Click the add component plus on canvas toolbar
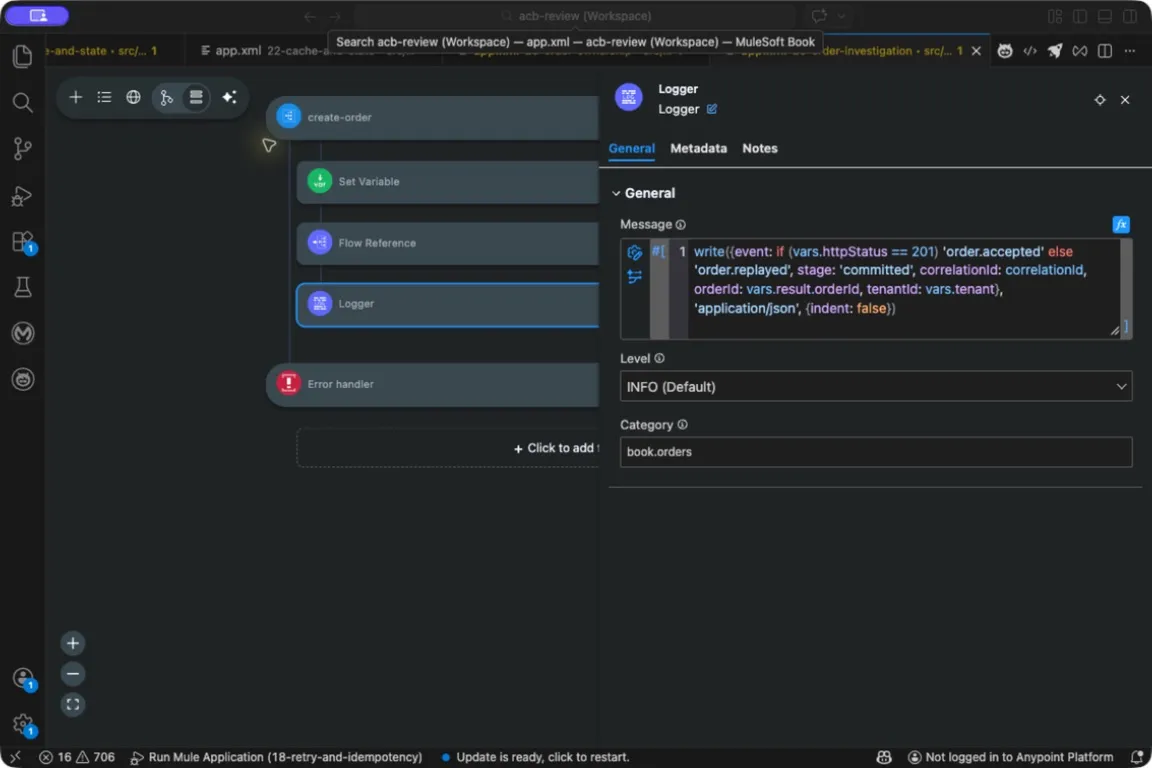The height and width of the screenshot is (768, 1152). [75, 97]
